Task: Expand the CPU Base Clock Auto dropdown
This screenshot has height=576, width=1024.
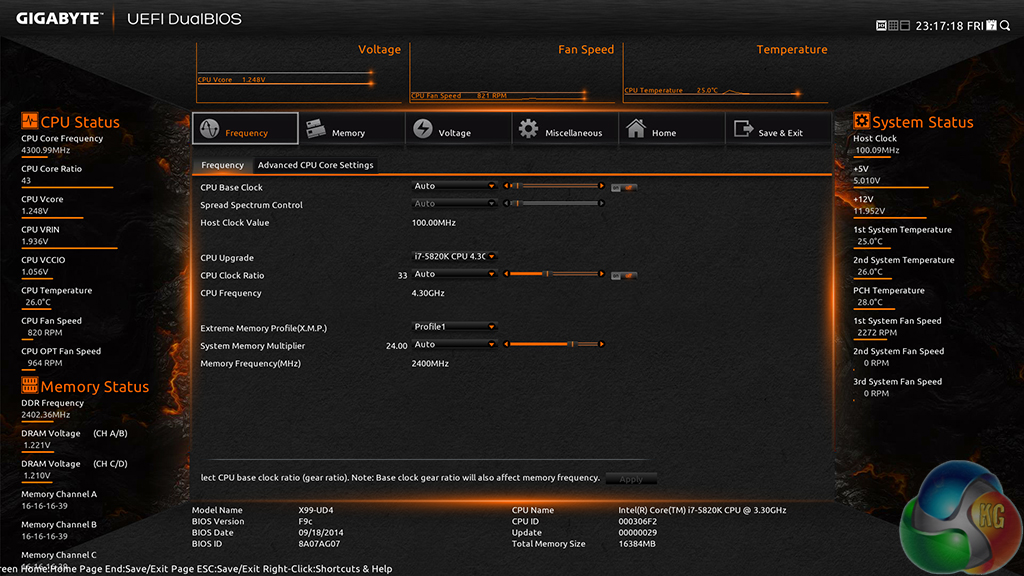Action: (455, 186)
